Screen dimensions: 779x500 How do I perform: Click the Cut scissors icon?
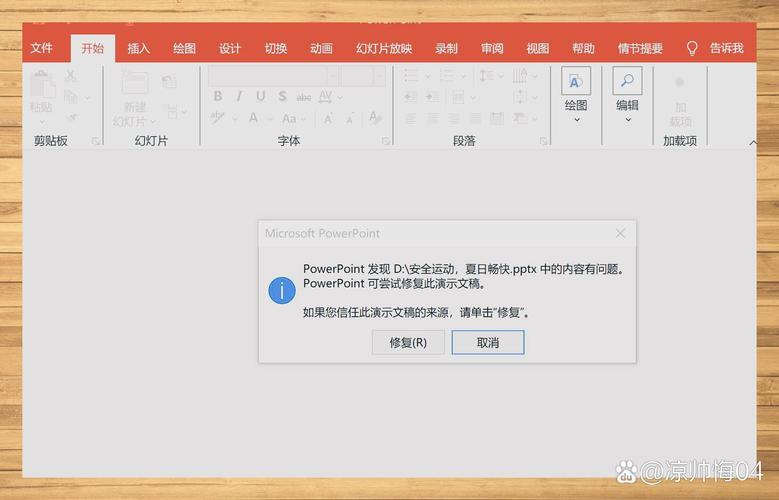coord(71,76)
